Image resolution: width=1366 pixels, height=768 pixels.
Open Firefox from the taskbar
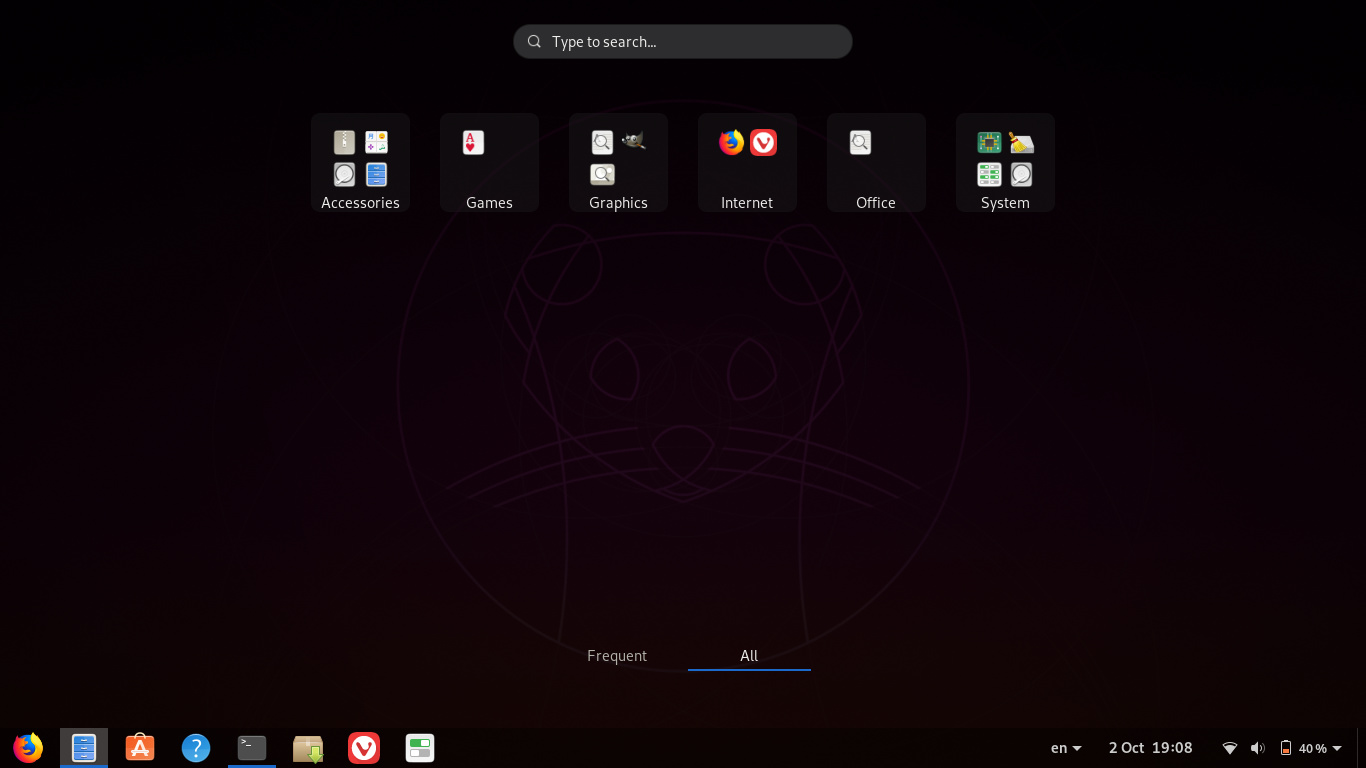pos(28,747)
